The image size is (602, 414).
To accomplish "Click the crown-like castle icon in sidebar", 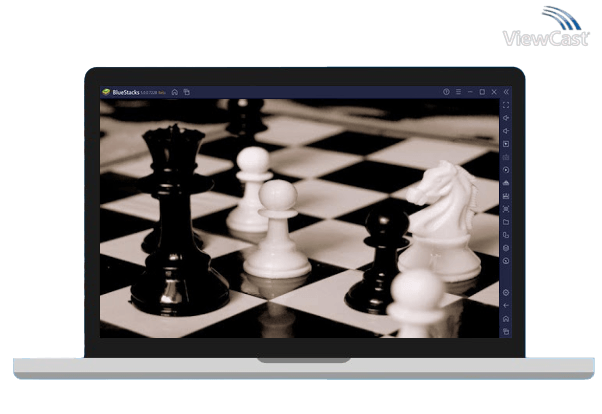I will (506, 196).
